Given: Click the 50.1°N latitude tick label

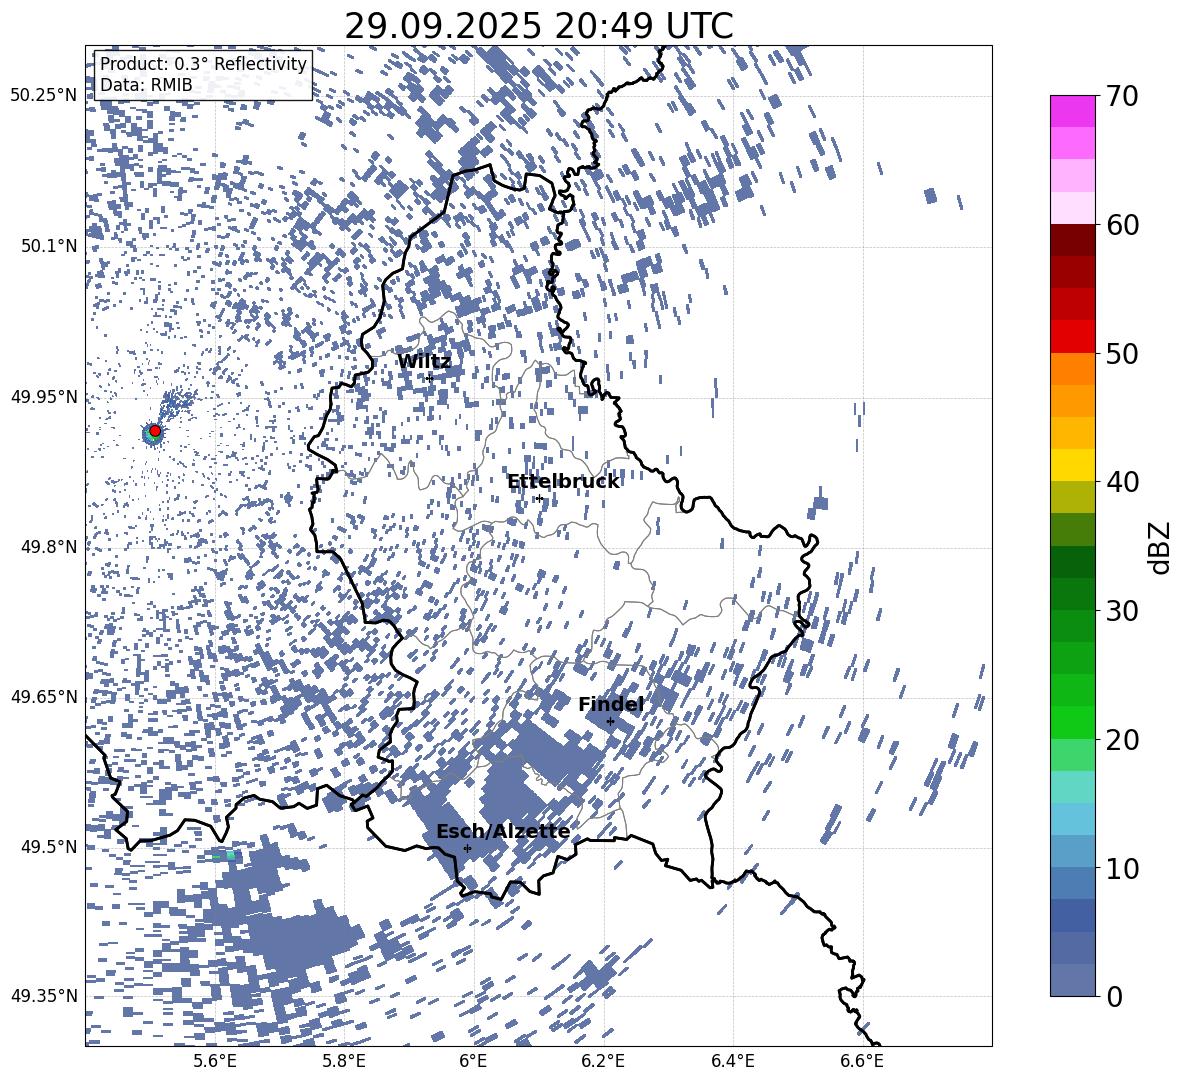Looking at the screenshot, I should 49,246.
